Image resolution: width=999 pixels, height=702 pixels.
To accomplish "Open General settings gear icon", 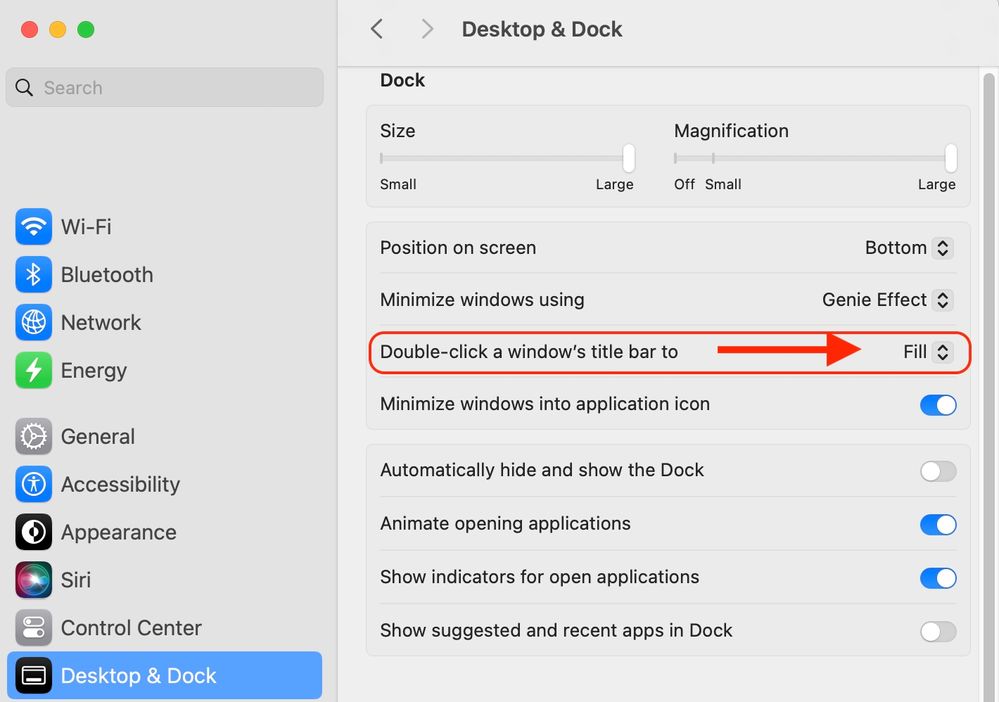I will 34,437.
